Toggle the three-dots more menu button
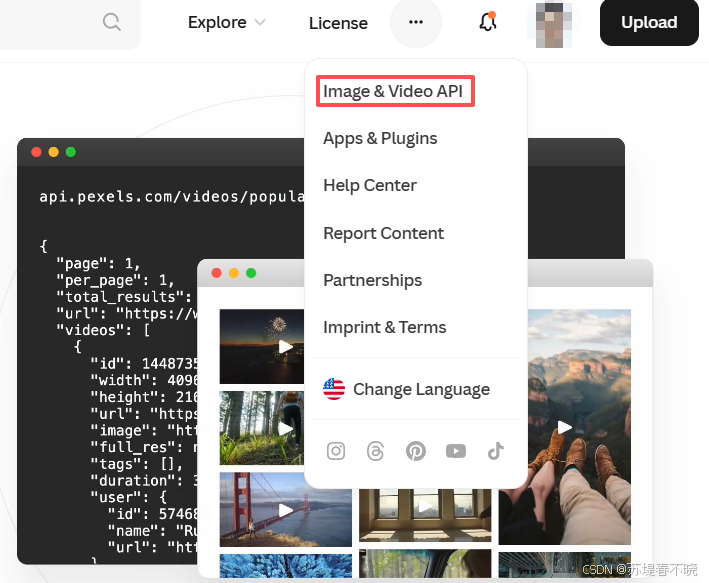 pos(416,22)
